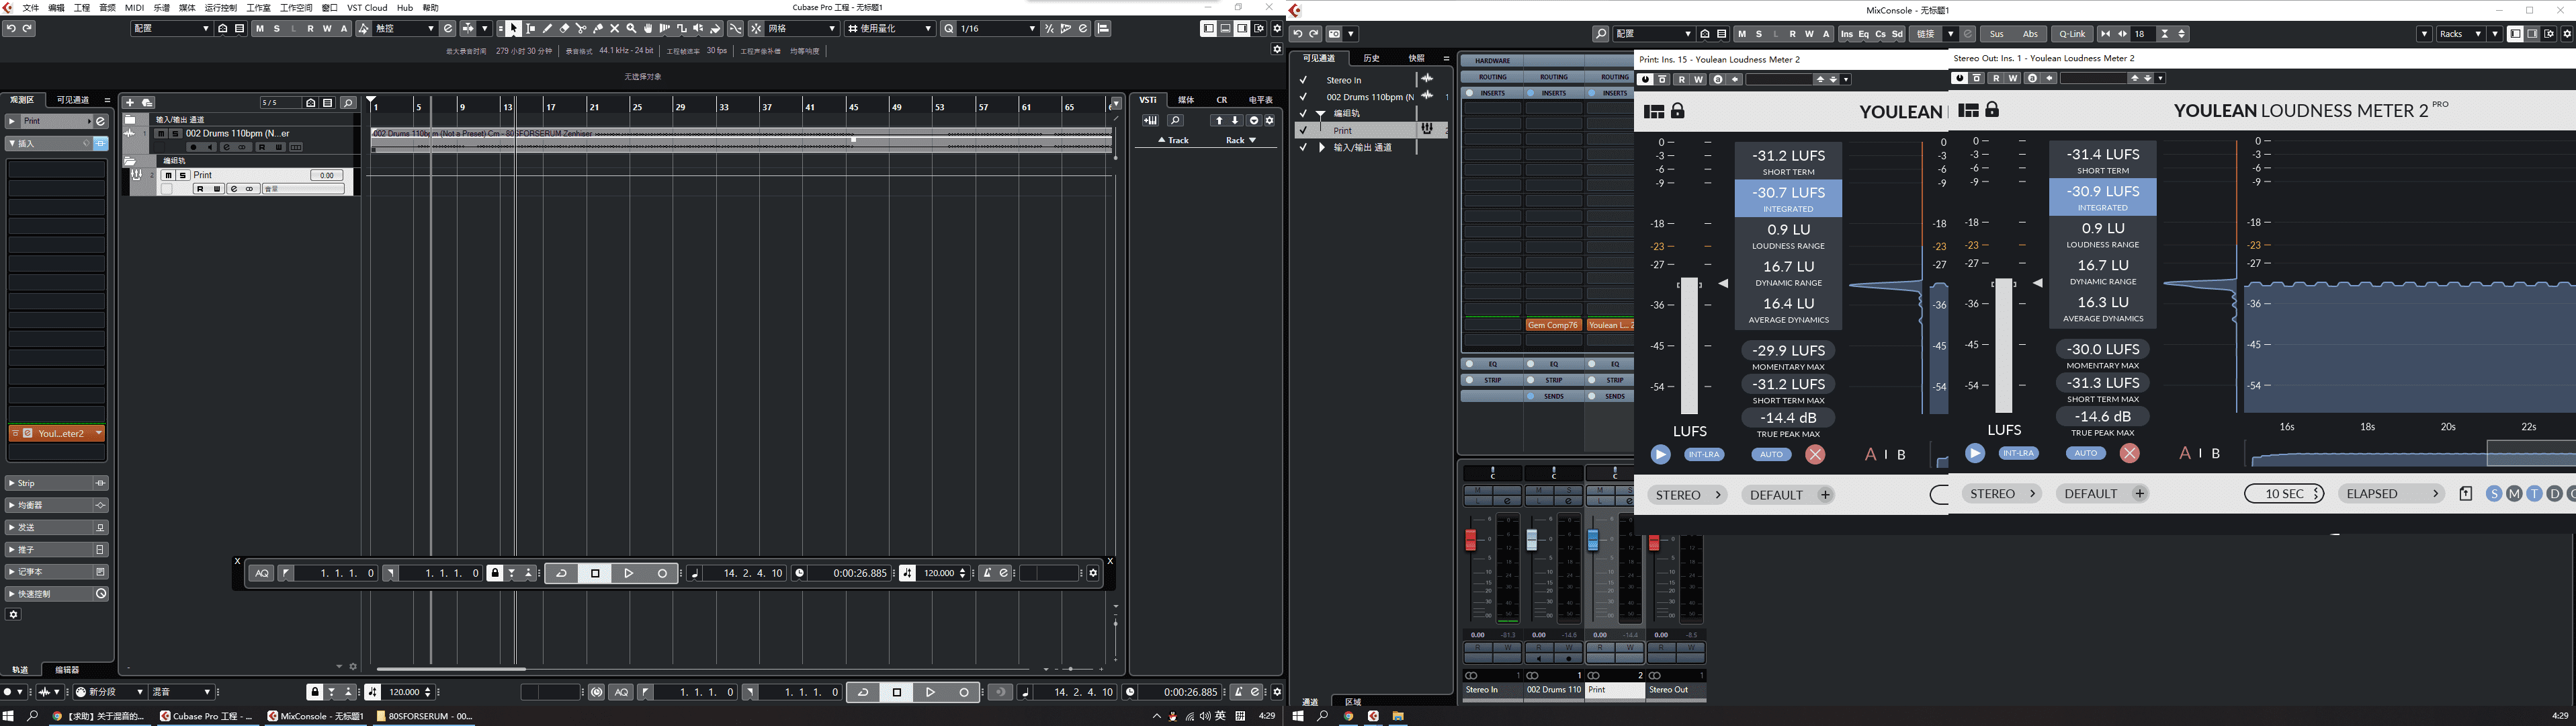Open the MIDI menu
This screenshot has height=726, width=2576.
click(134, 7)
